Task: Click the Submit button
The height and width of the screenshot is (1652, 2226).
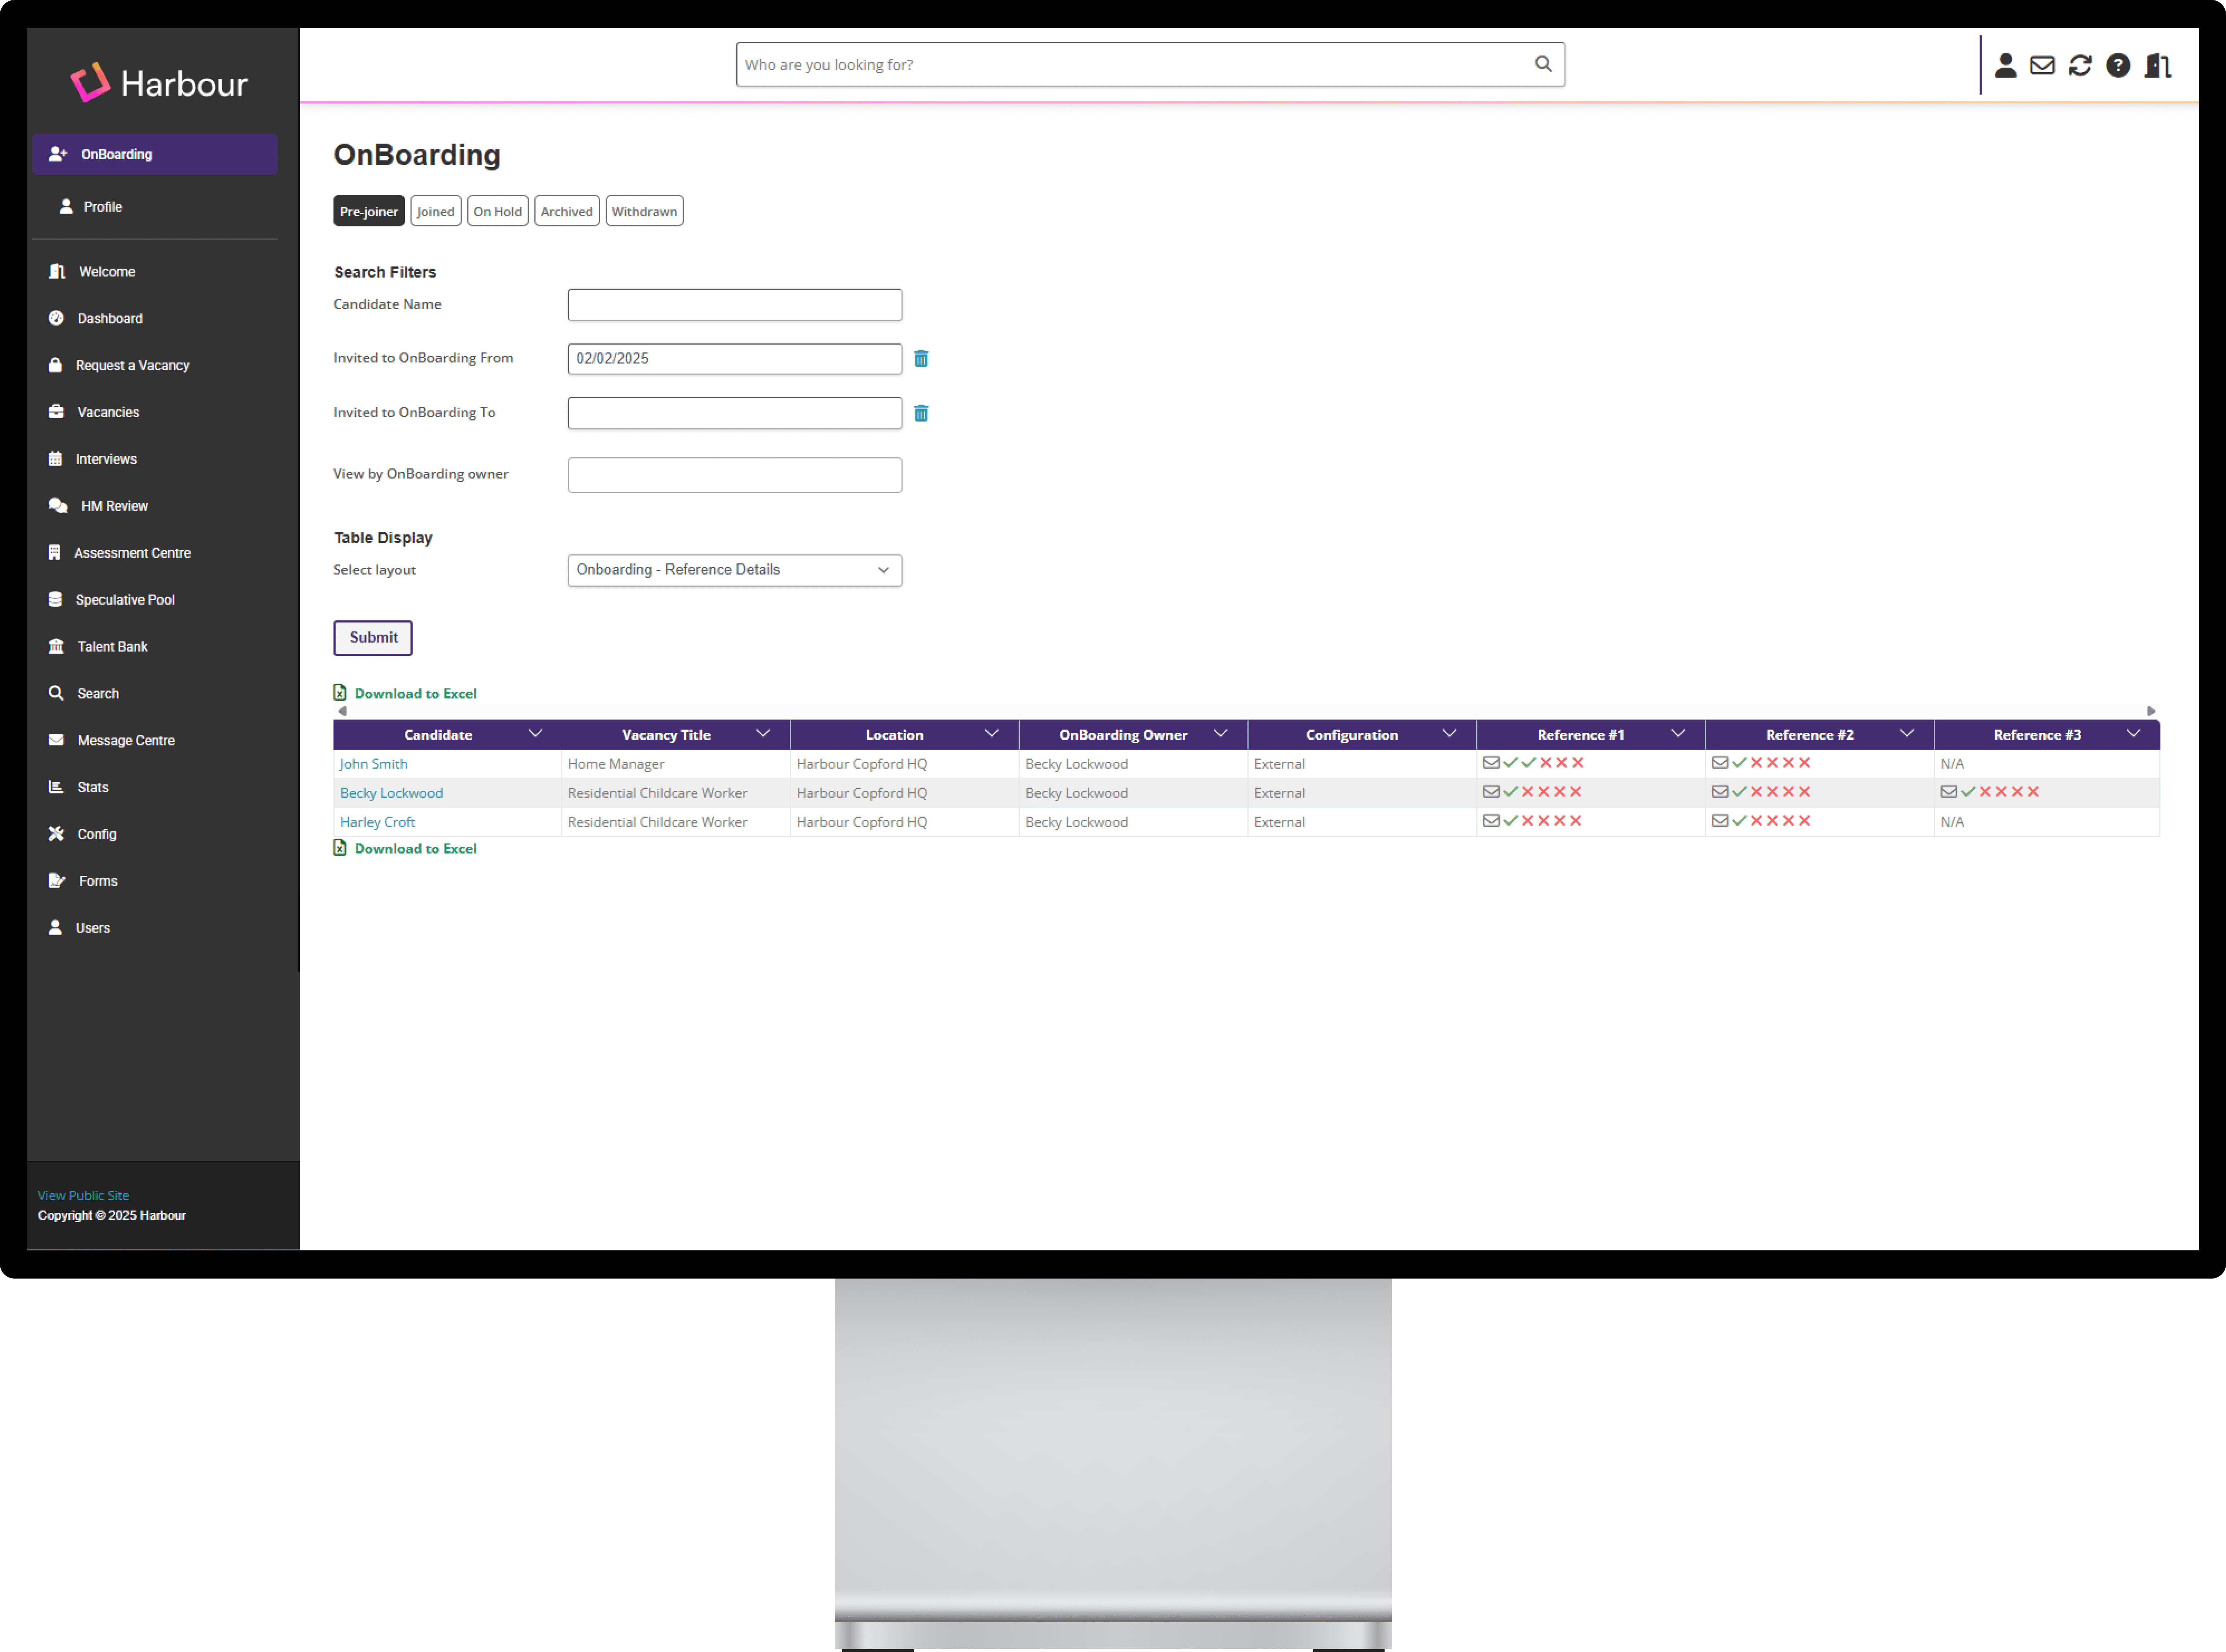Action: [373, 638]
